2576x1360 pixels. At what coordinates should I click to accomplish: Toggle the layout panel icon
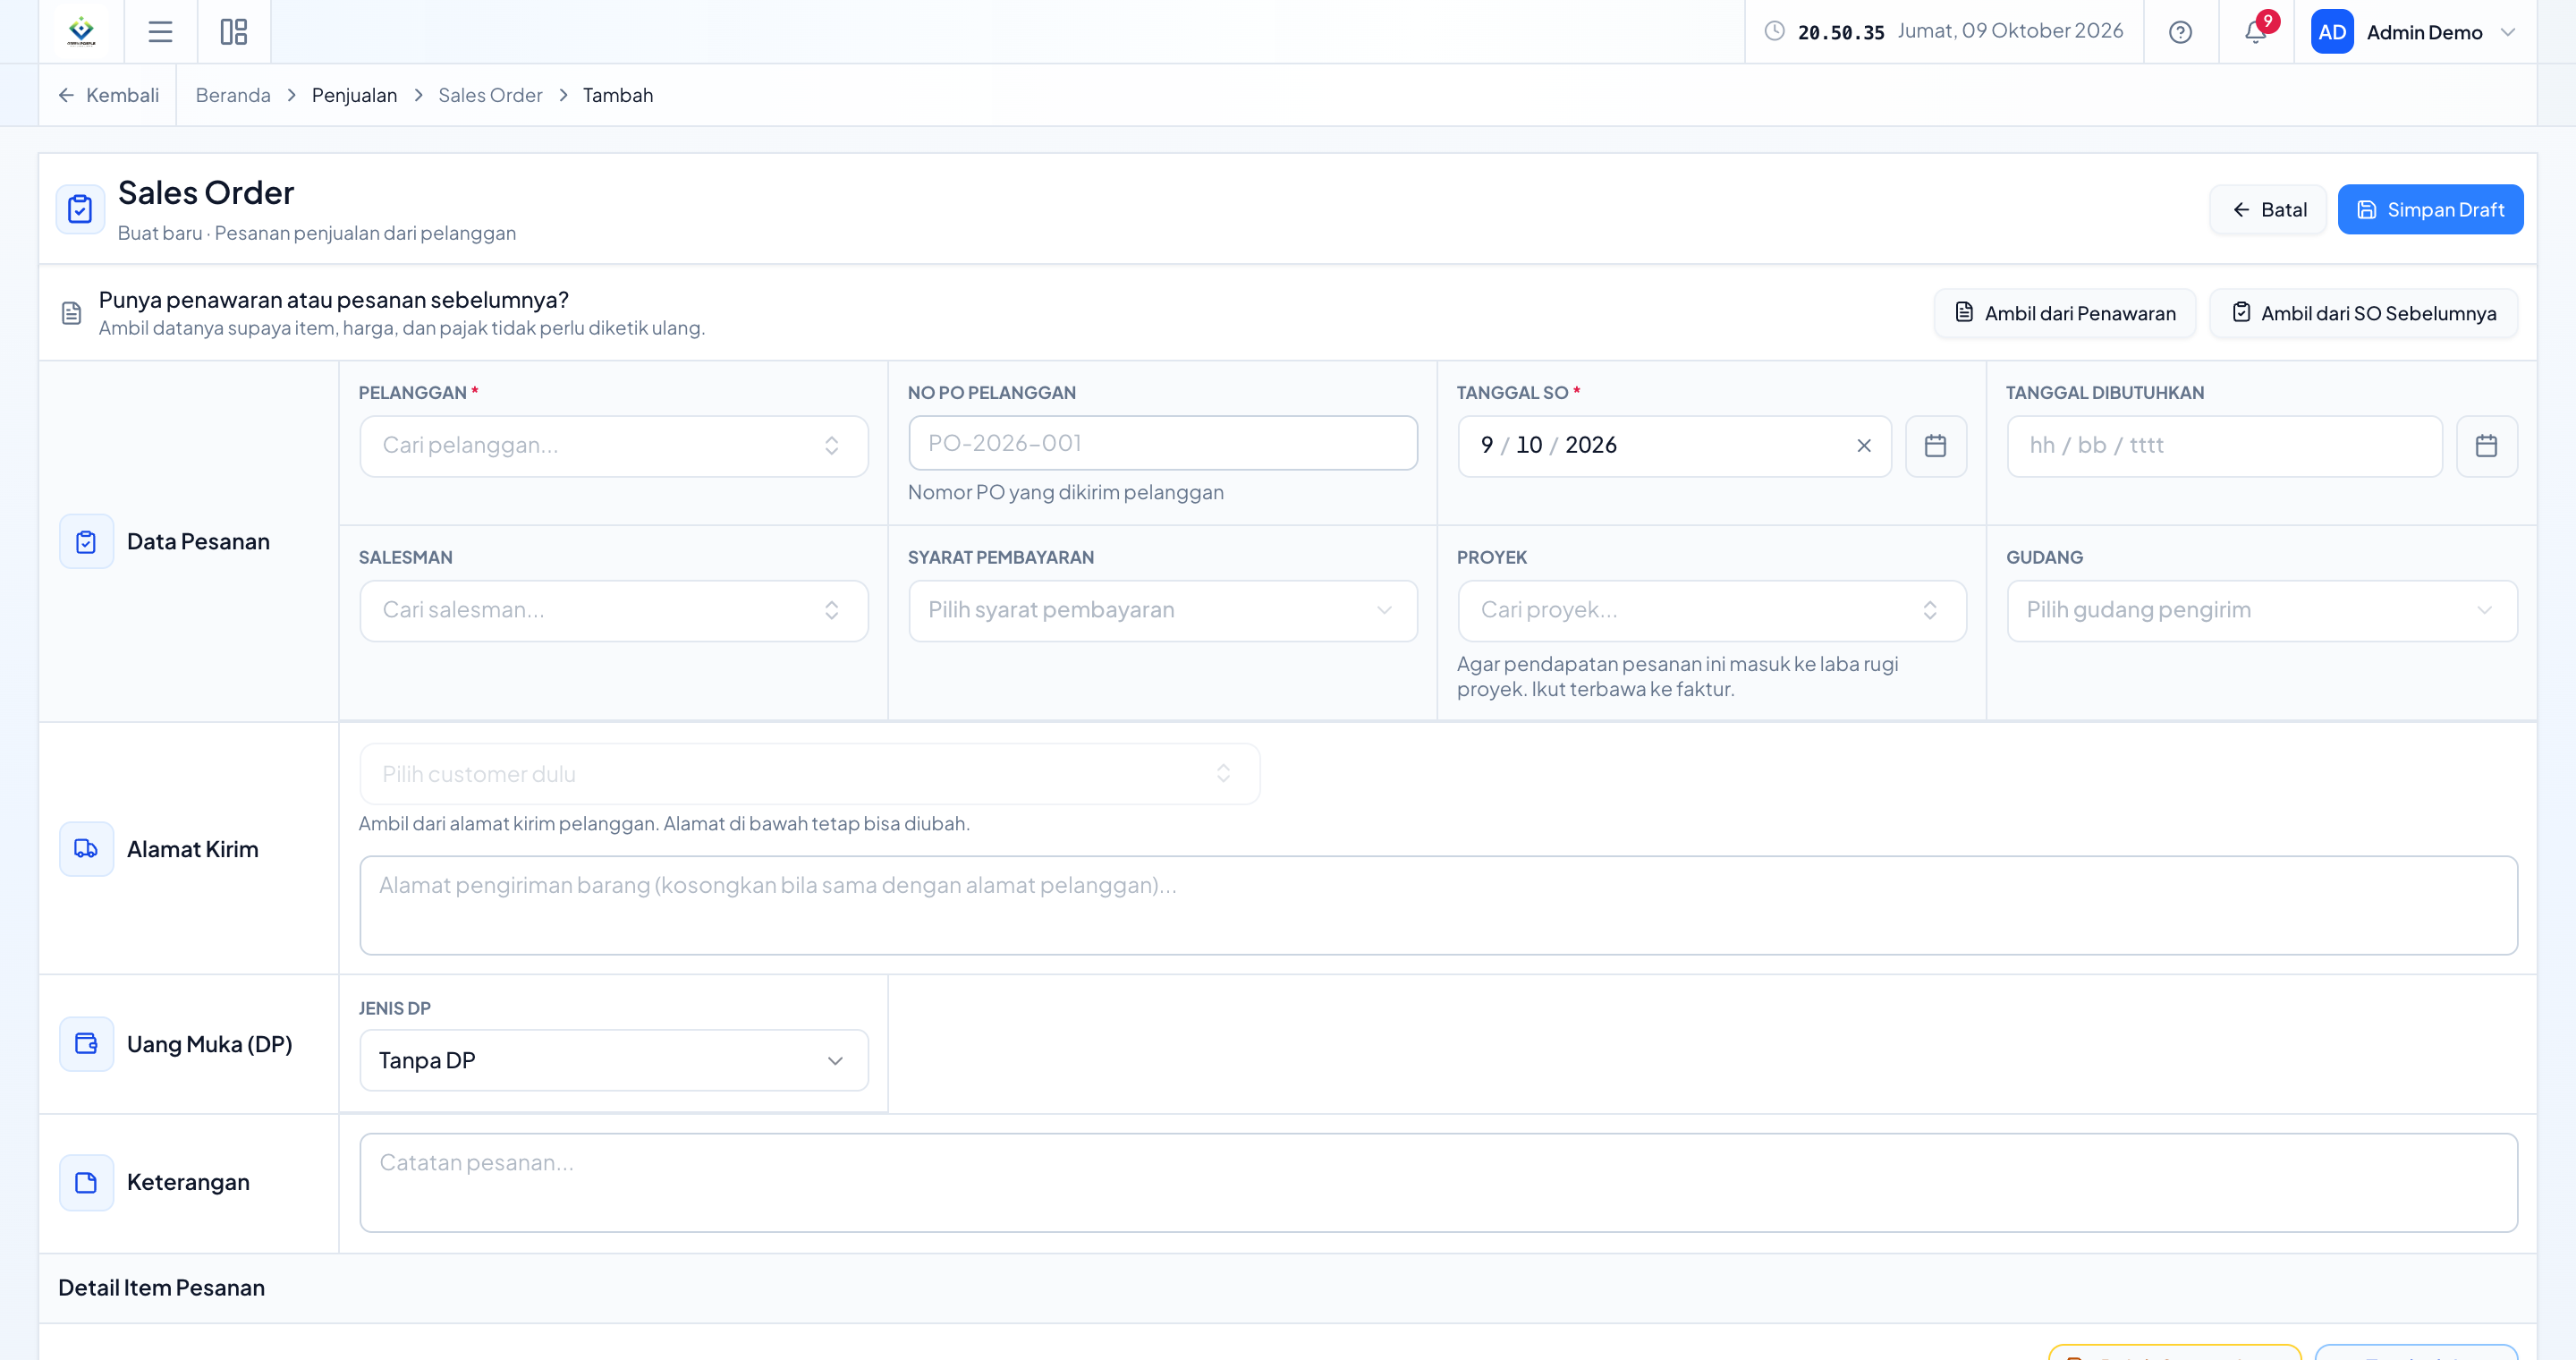point(233,32)
